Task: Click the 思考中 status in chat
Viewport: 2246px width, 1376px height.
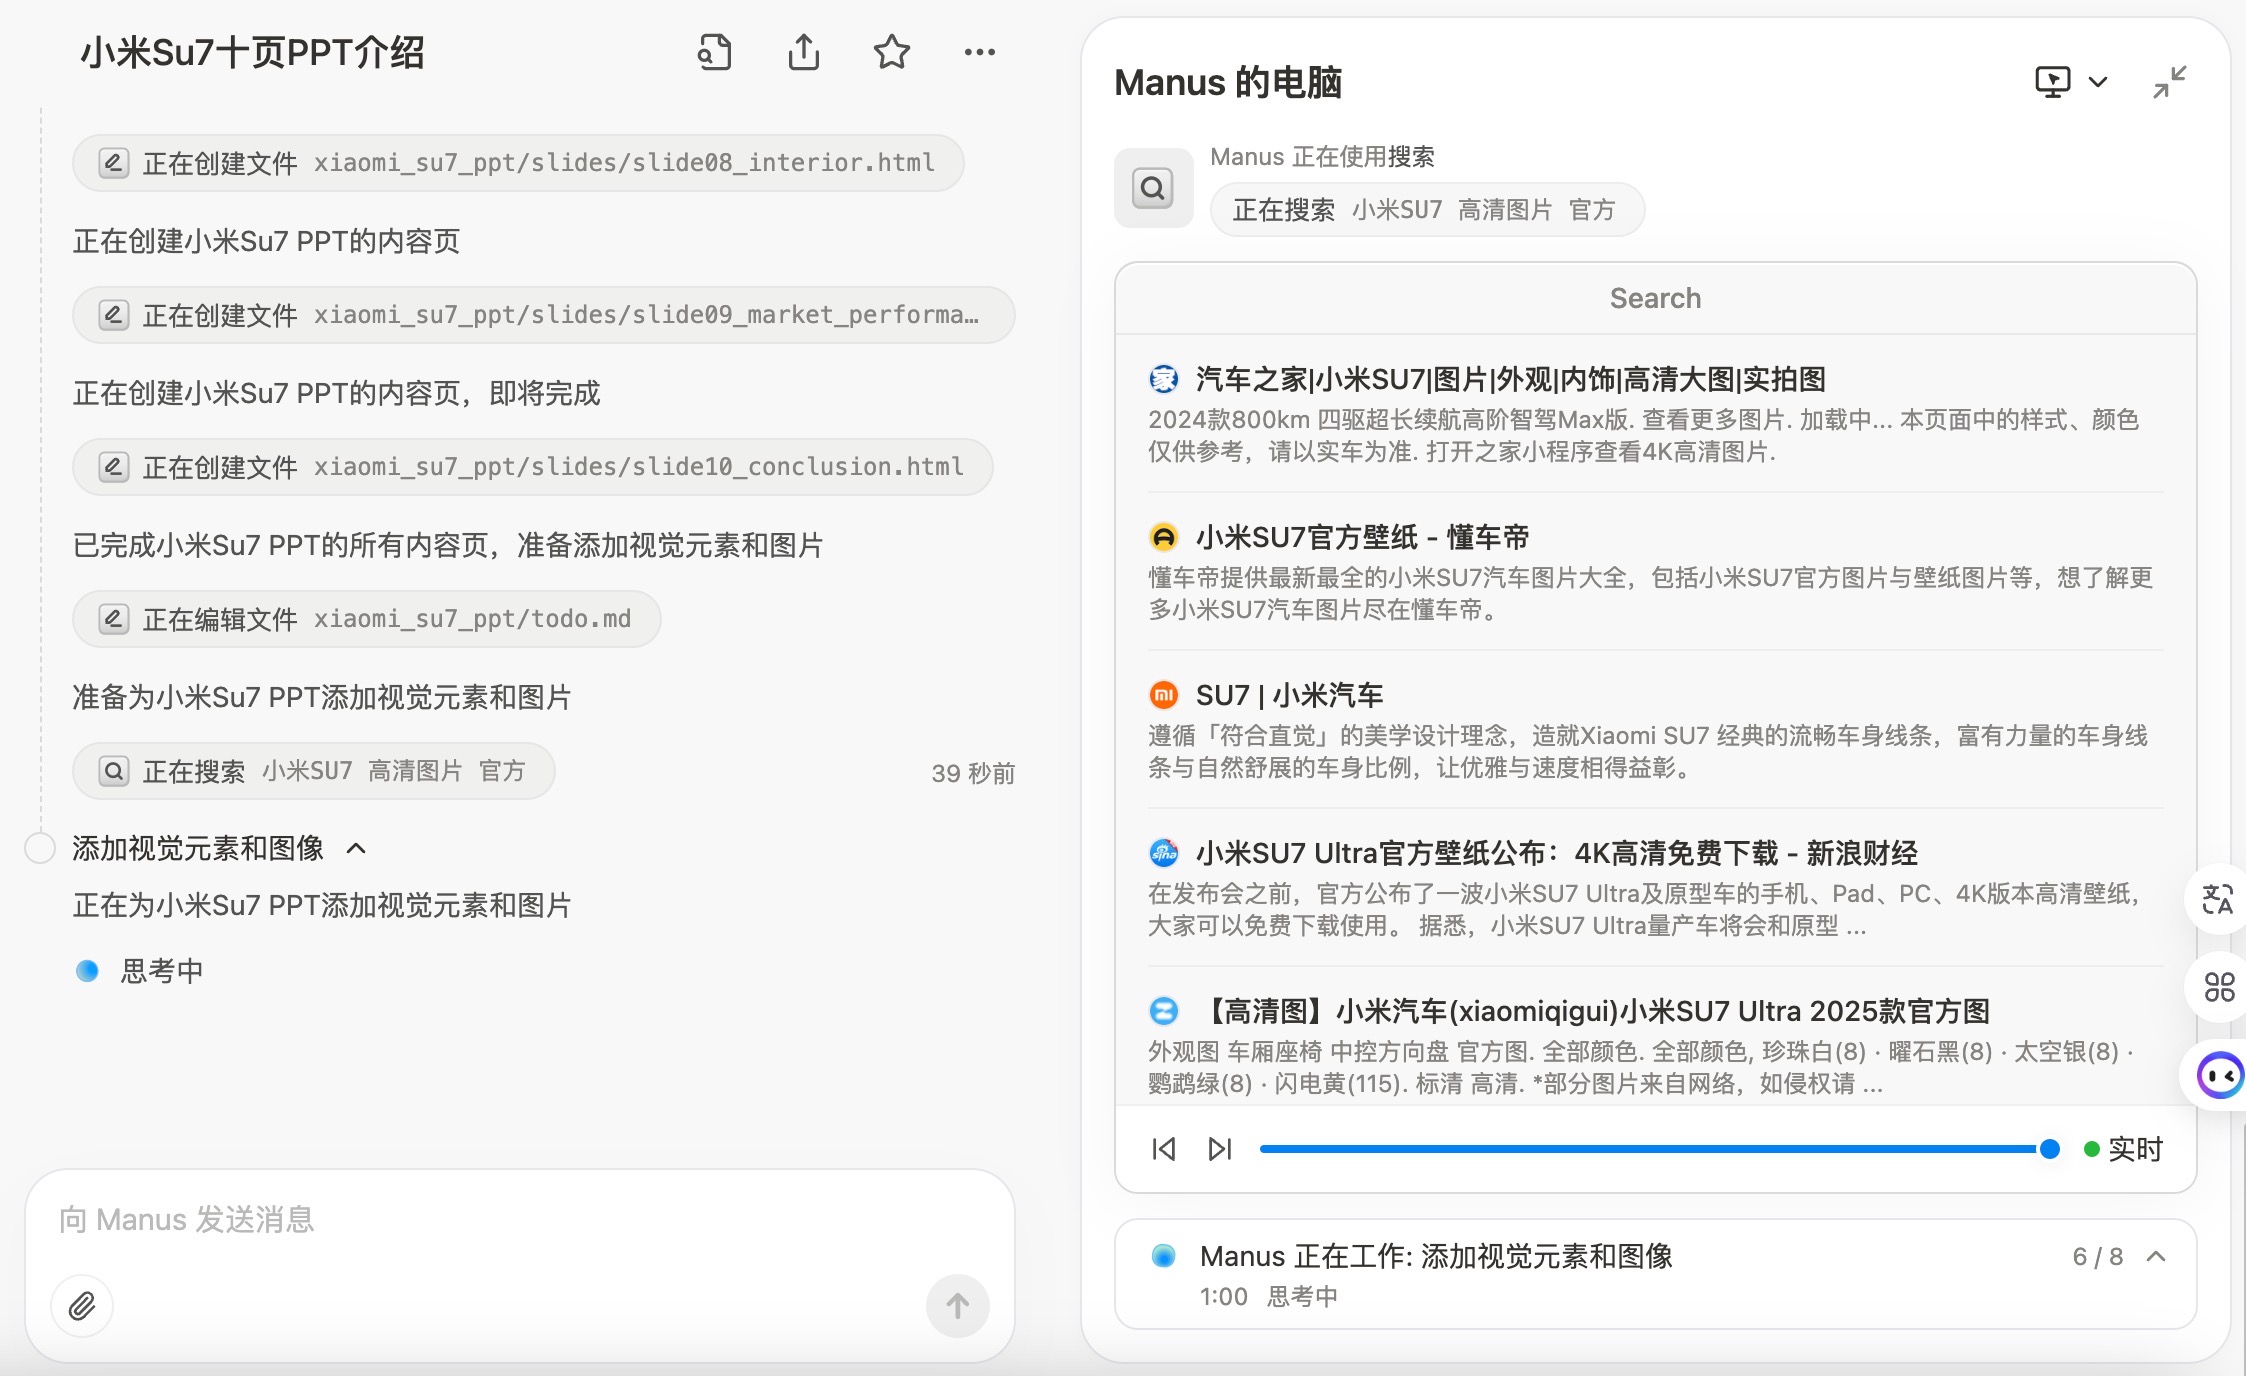Action: coord(162,971)
